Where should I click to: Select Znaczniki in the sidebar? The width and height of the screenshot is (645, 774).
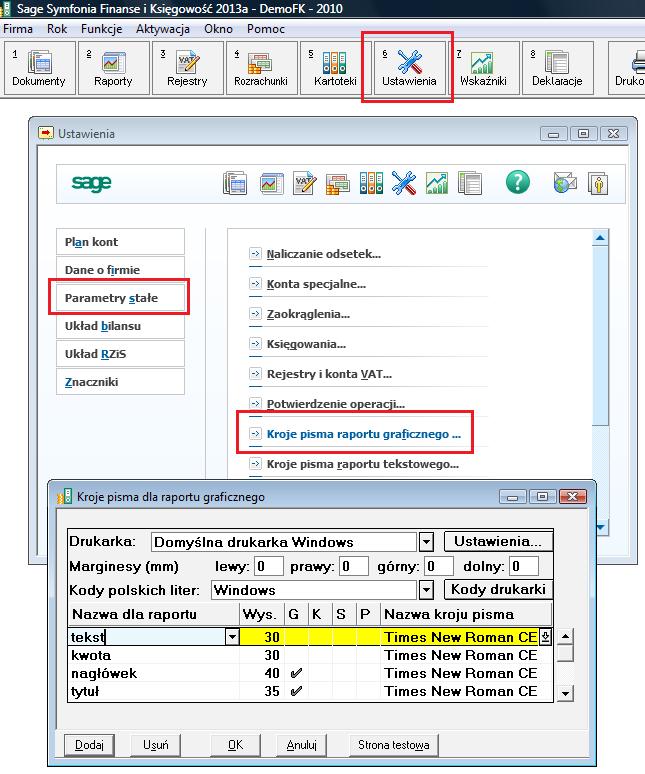[x=120, y=382]
